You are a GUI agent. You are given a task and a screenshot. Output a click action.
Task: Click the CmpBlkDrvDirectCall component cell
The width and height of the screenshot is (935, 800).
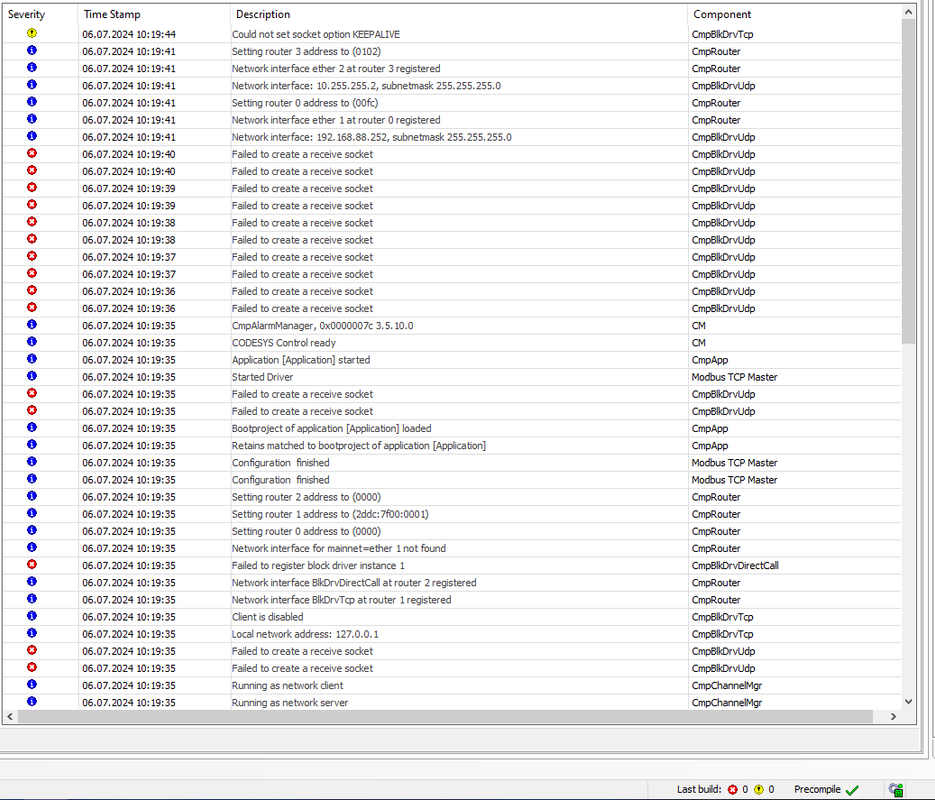coord(735,566)
